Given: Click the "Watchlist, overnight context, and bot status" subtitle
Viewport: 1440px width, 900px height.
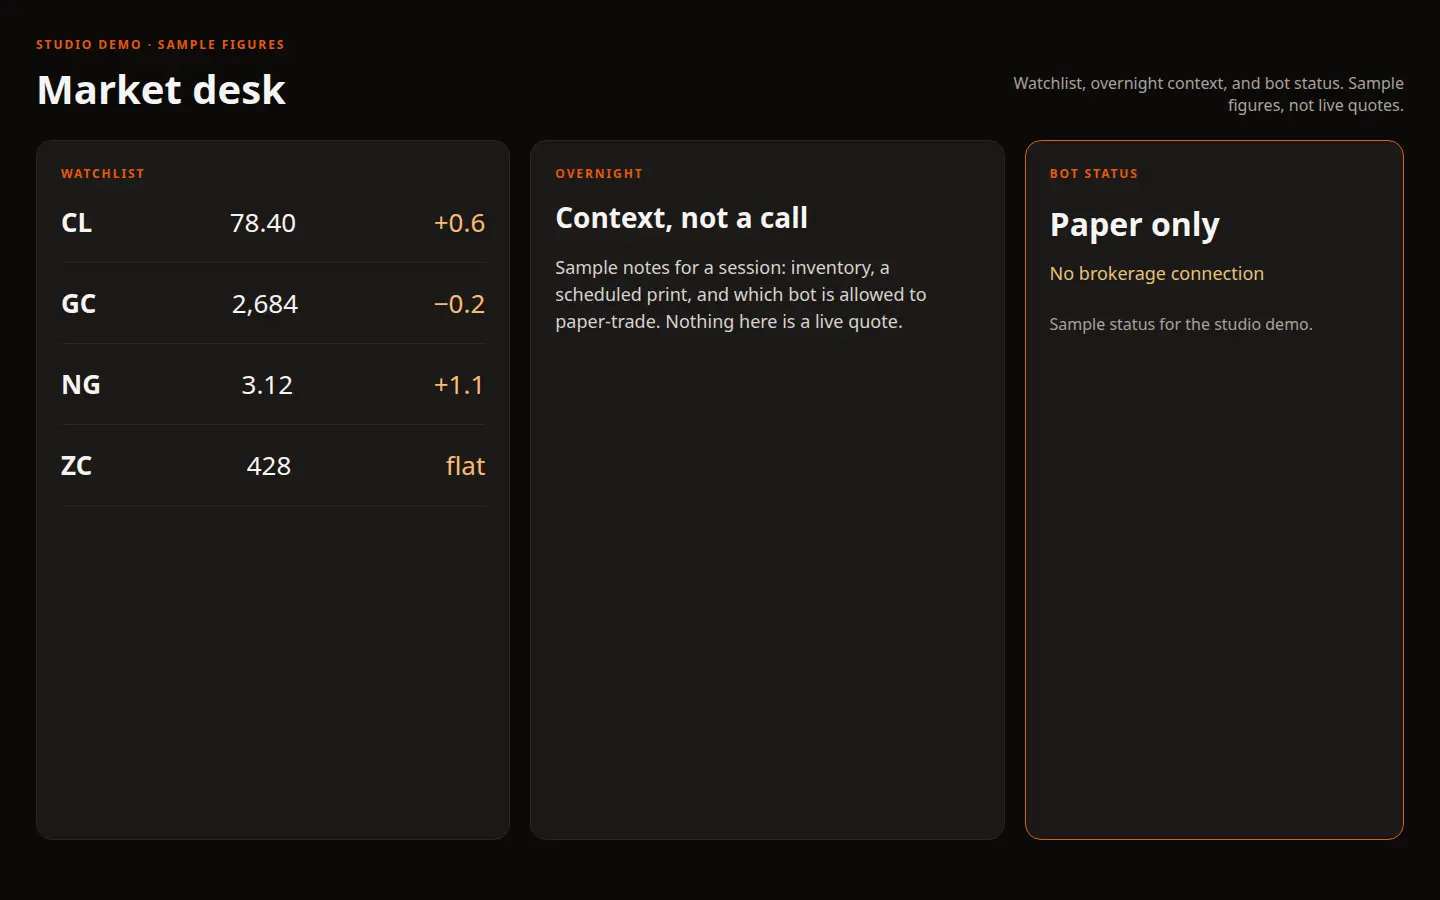Looking at the screenshot, I should [x=1208, y=94].
